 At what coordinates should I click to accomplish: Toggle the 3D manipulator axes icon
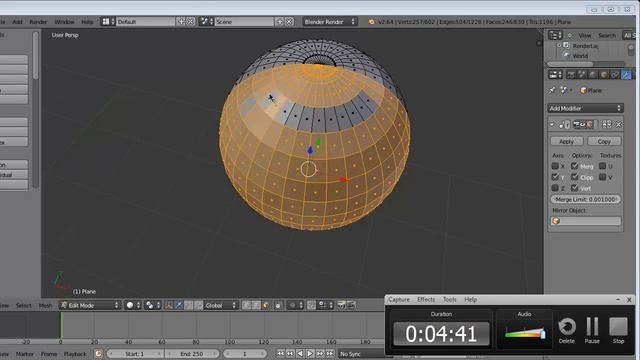pyautogui.click(x=169, y=305)
